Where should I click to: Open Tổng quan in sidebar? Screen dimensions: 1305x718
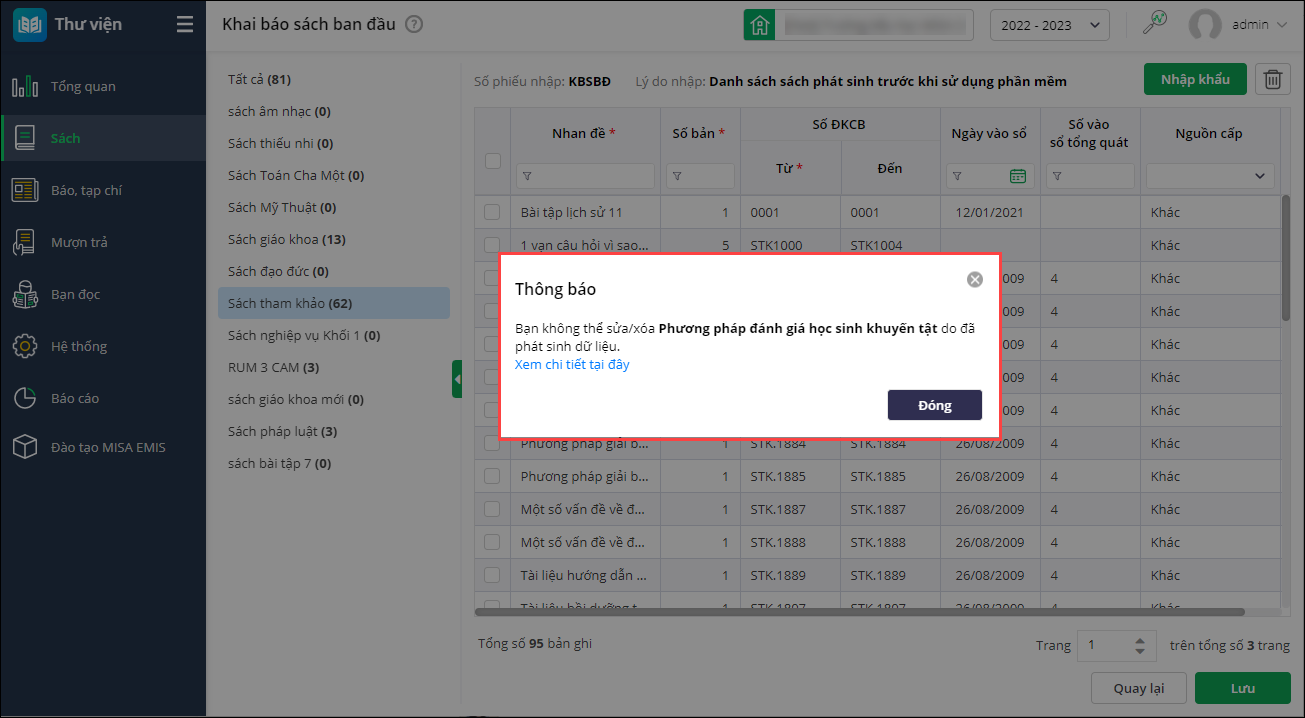(x=103, y=86)
